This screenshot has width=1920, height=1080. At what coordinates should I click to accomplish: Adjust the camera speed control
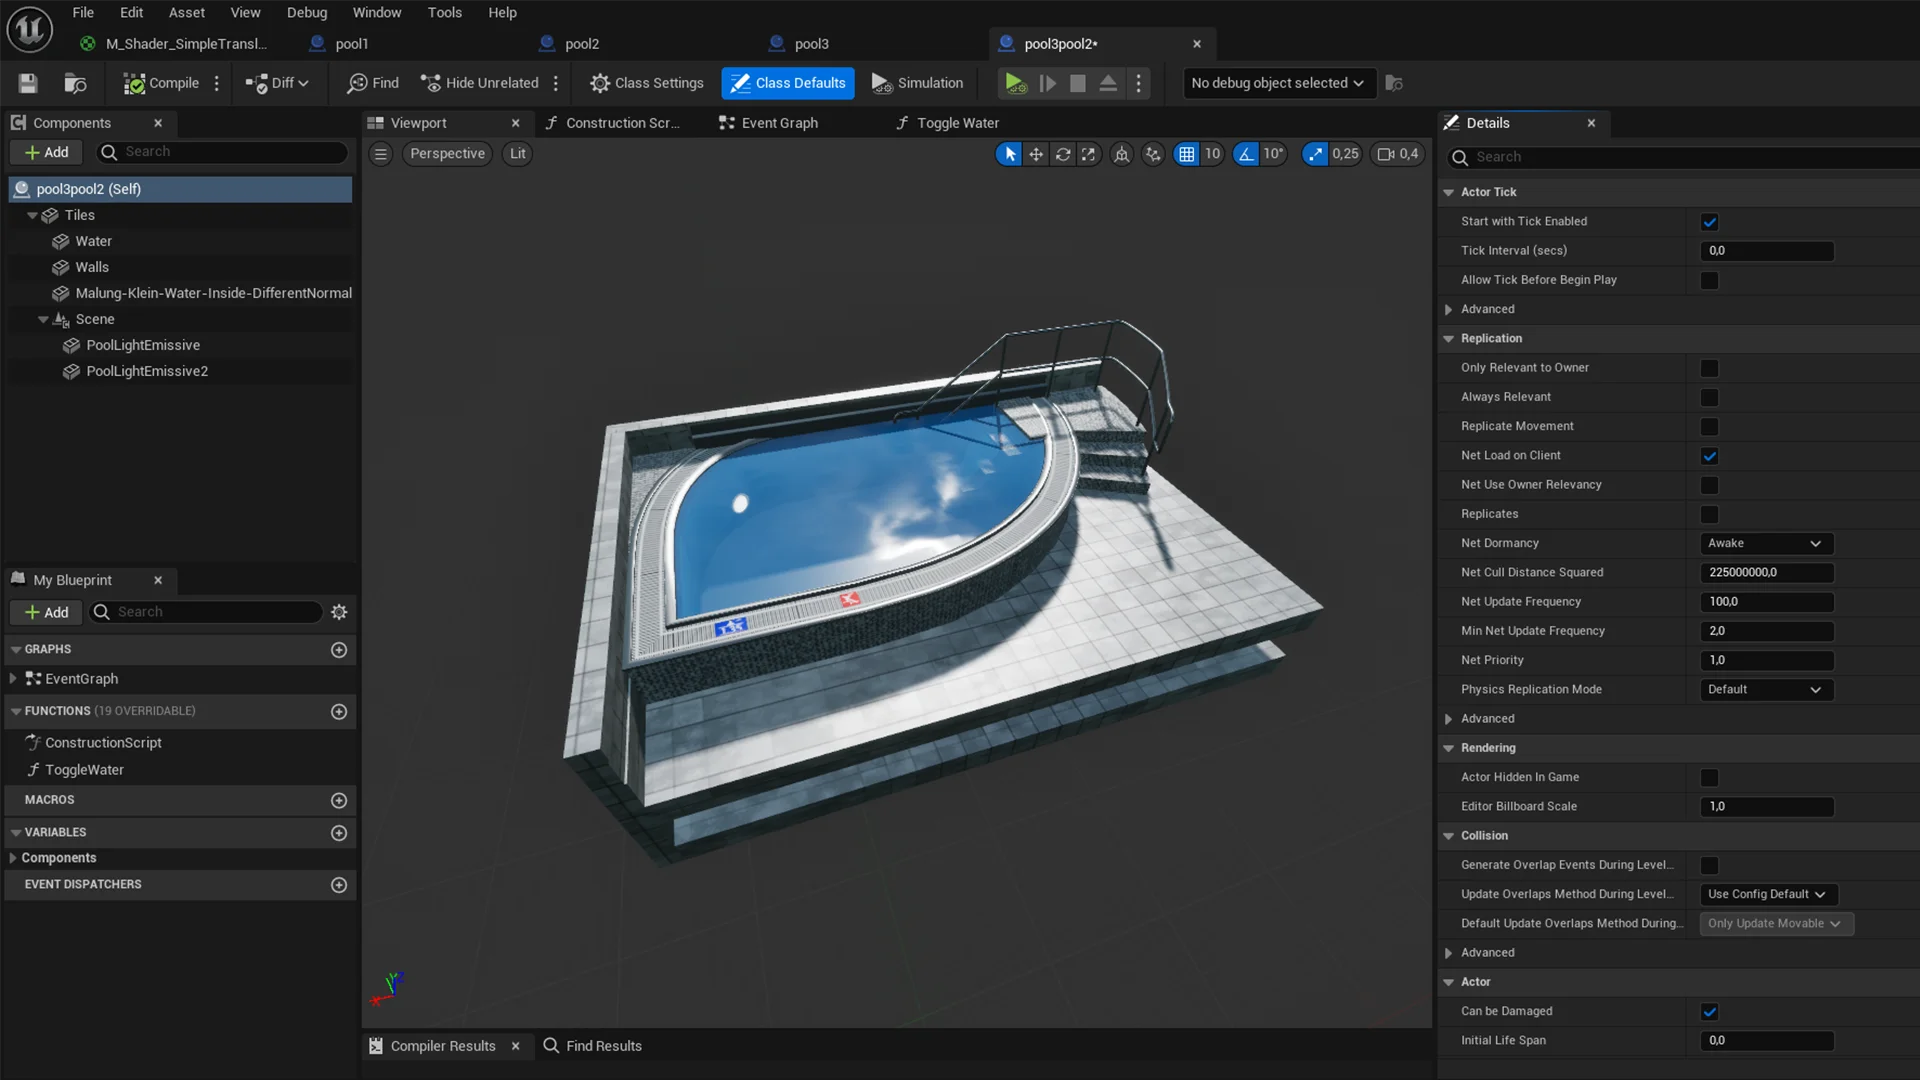pyautogui.click(x=1397, y=153)
